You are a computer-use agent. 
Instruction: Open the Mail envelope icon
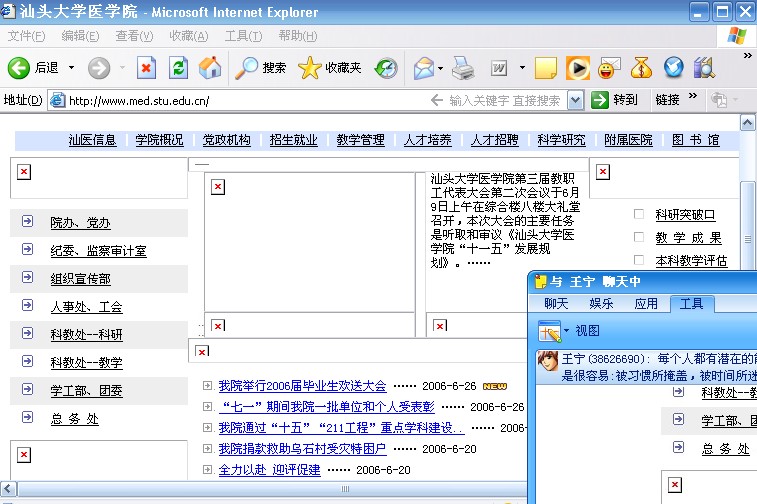click(424, 68)
